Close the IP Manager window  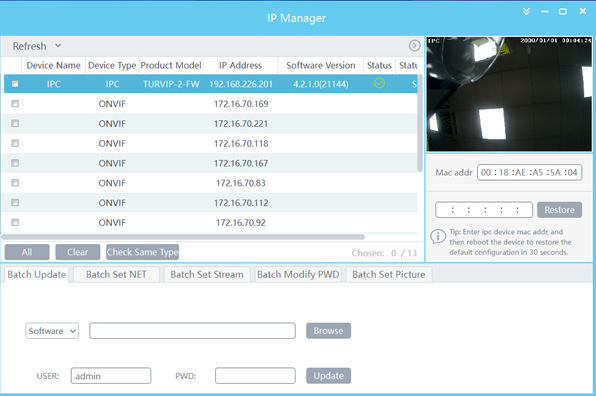[583, 11]
